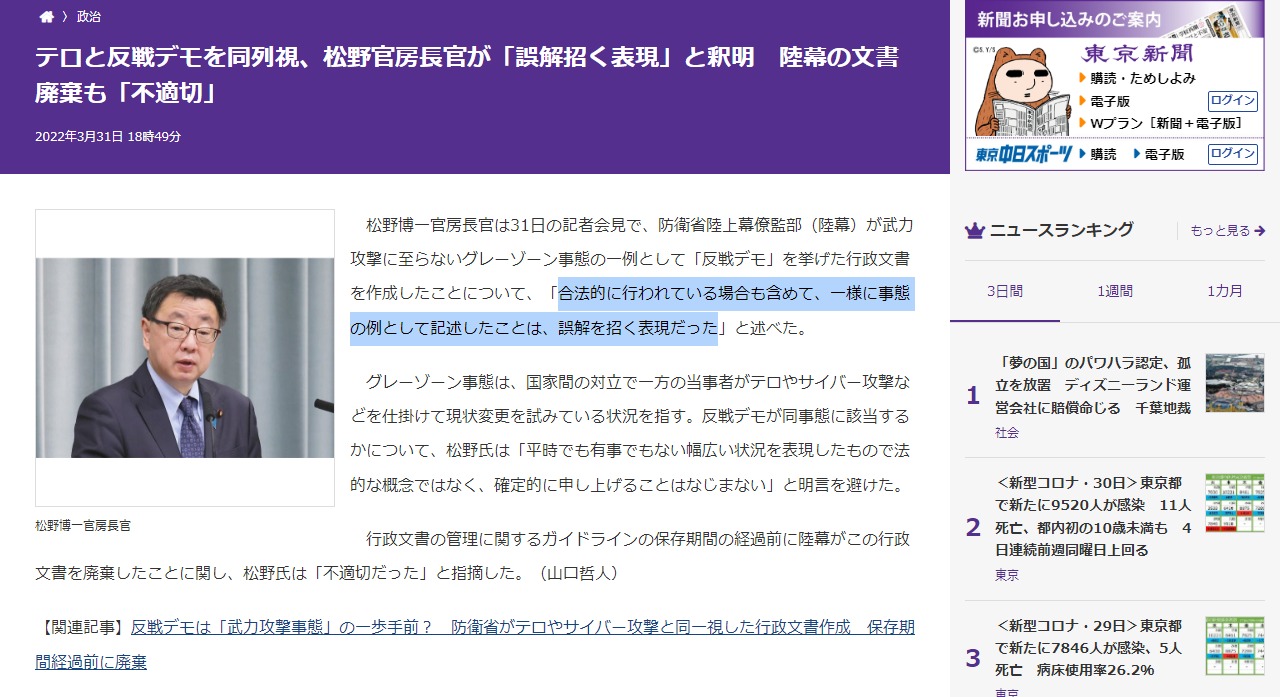
Task: Click 東京中日スポーツ logo
Action: 1025,154
